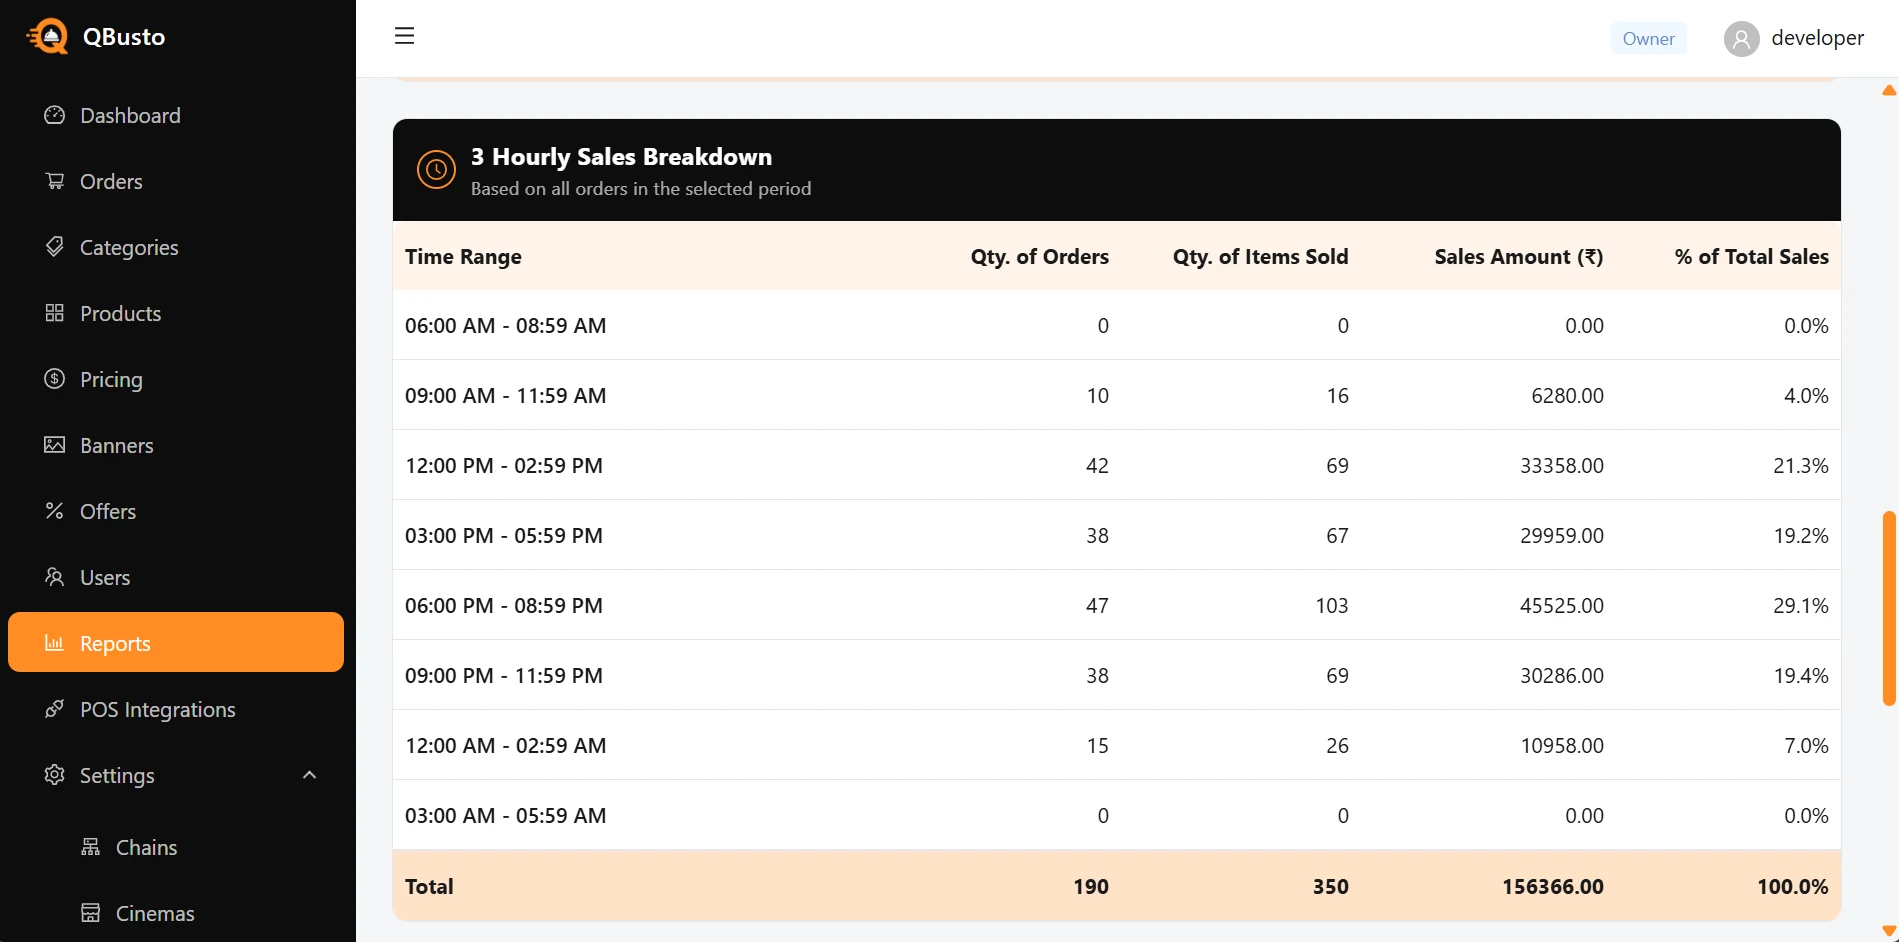The height and width of the screenshot is (942, 1899).
Task: Click the Offers percent icon
Action: point(54,511)
